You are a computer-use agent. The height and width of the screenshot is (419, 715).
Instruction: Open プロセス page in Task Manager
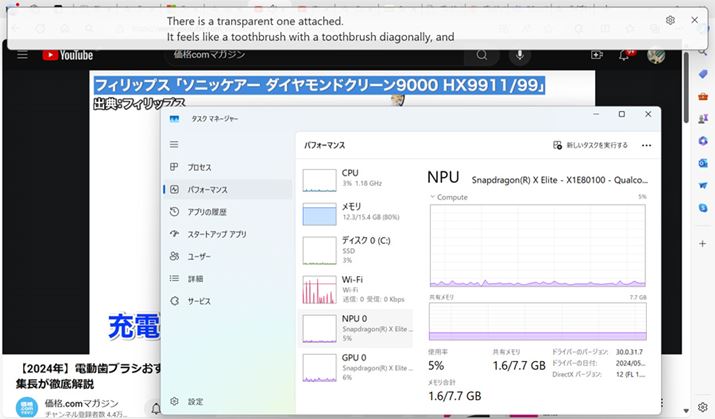[x=199, y=167]
